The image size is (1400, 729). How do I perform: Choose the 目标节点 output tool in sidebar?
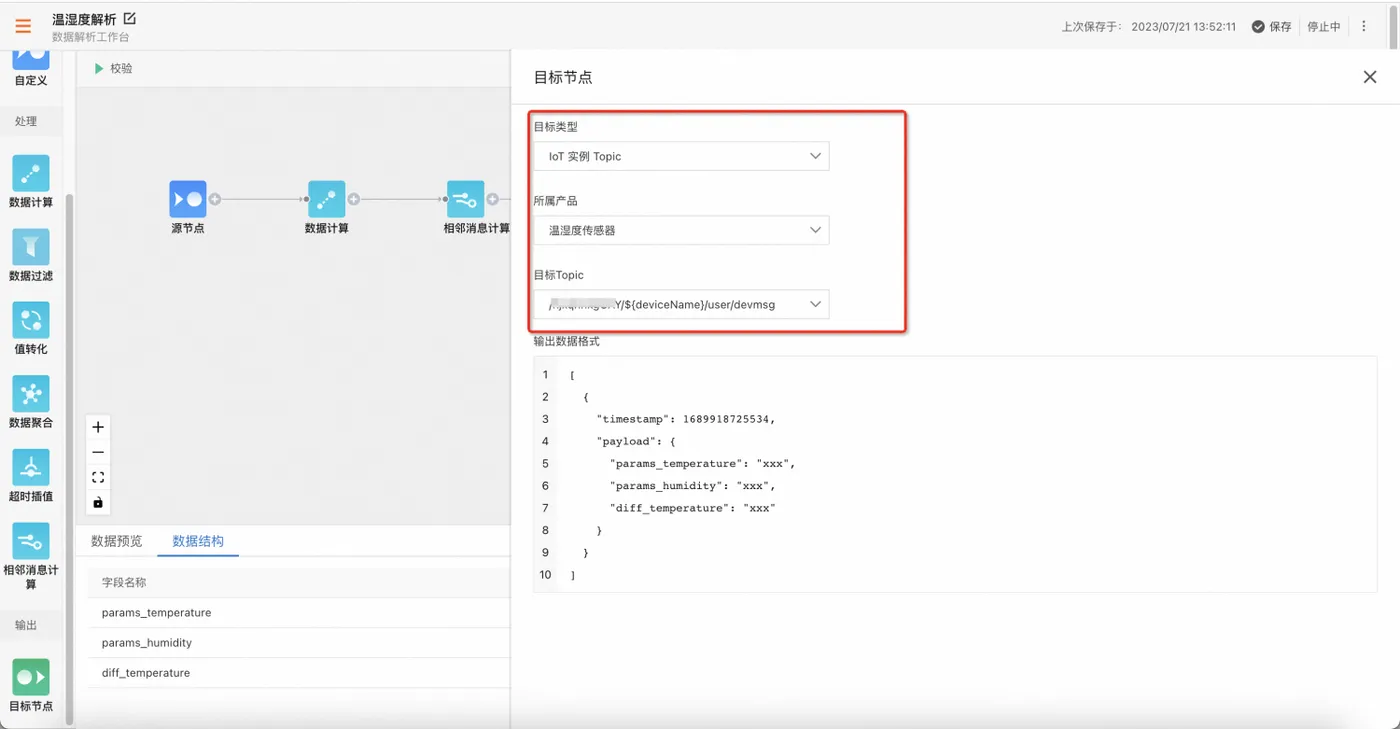tap(31, 677)
